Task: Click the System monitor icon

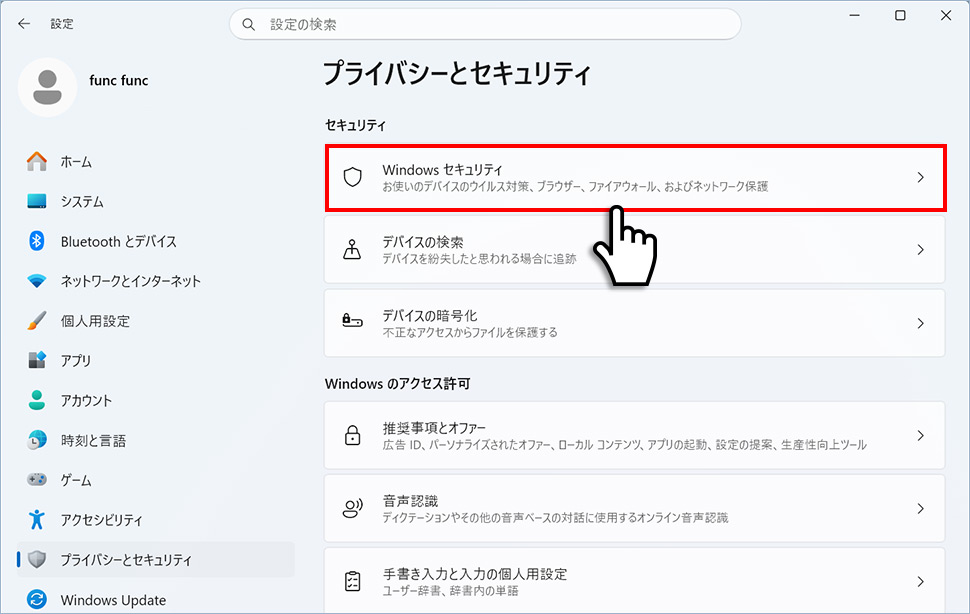Action: tap(36, 201)
